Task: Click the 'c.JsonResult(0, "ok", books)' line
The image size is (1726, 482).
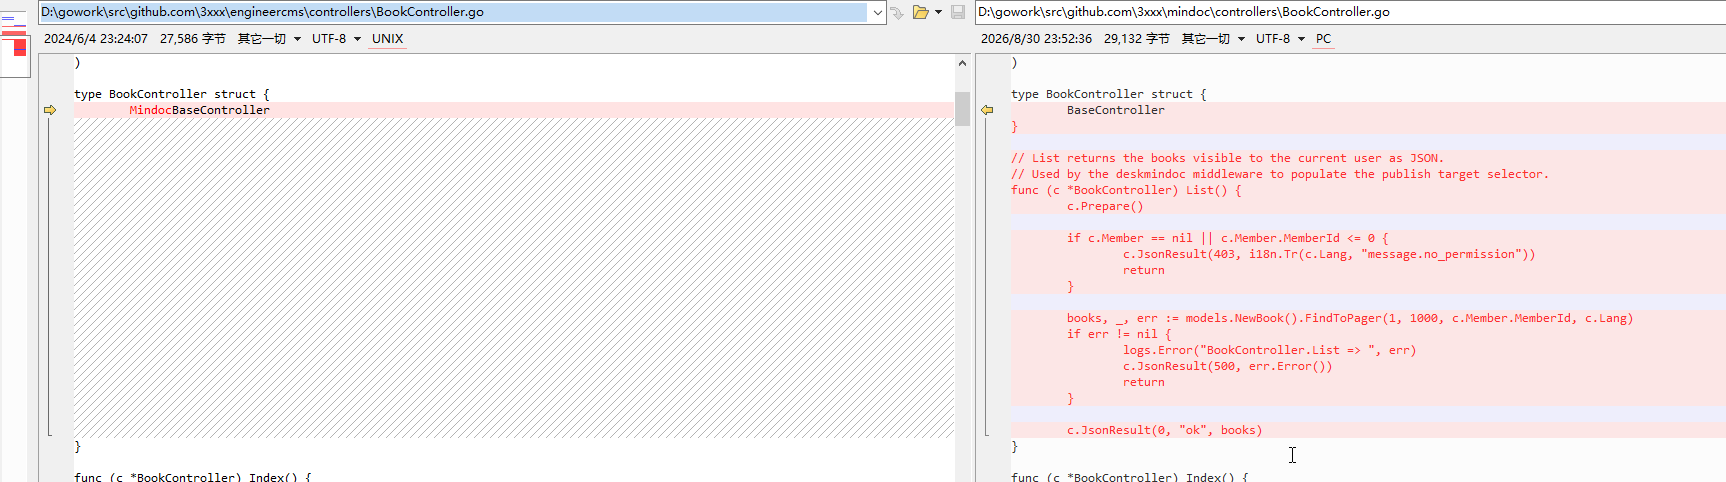Action: point(1165,430)
